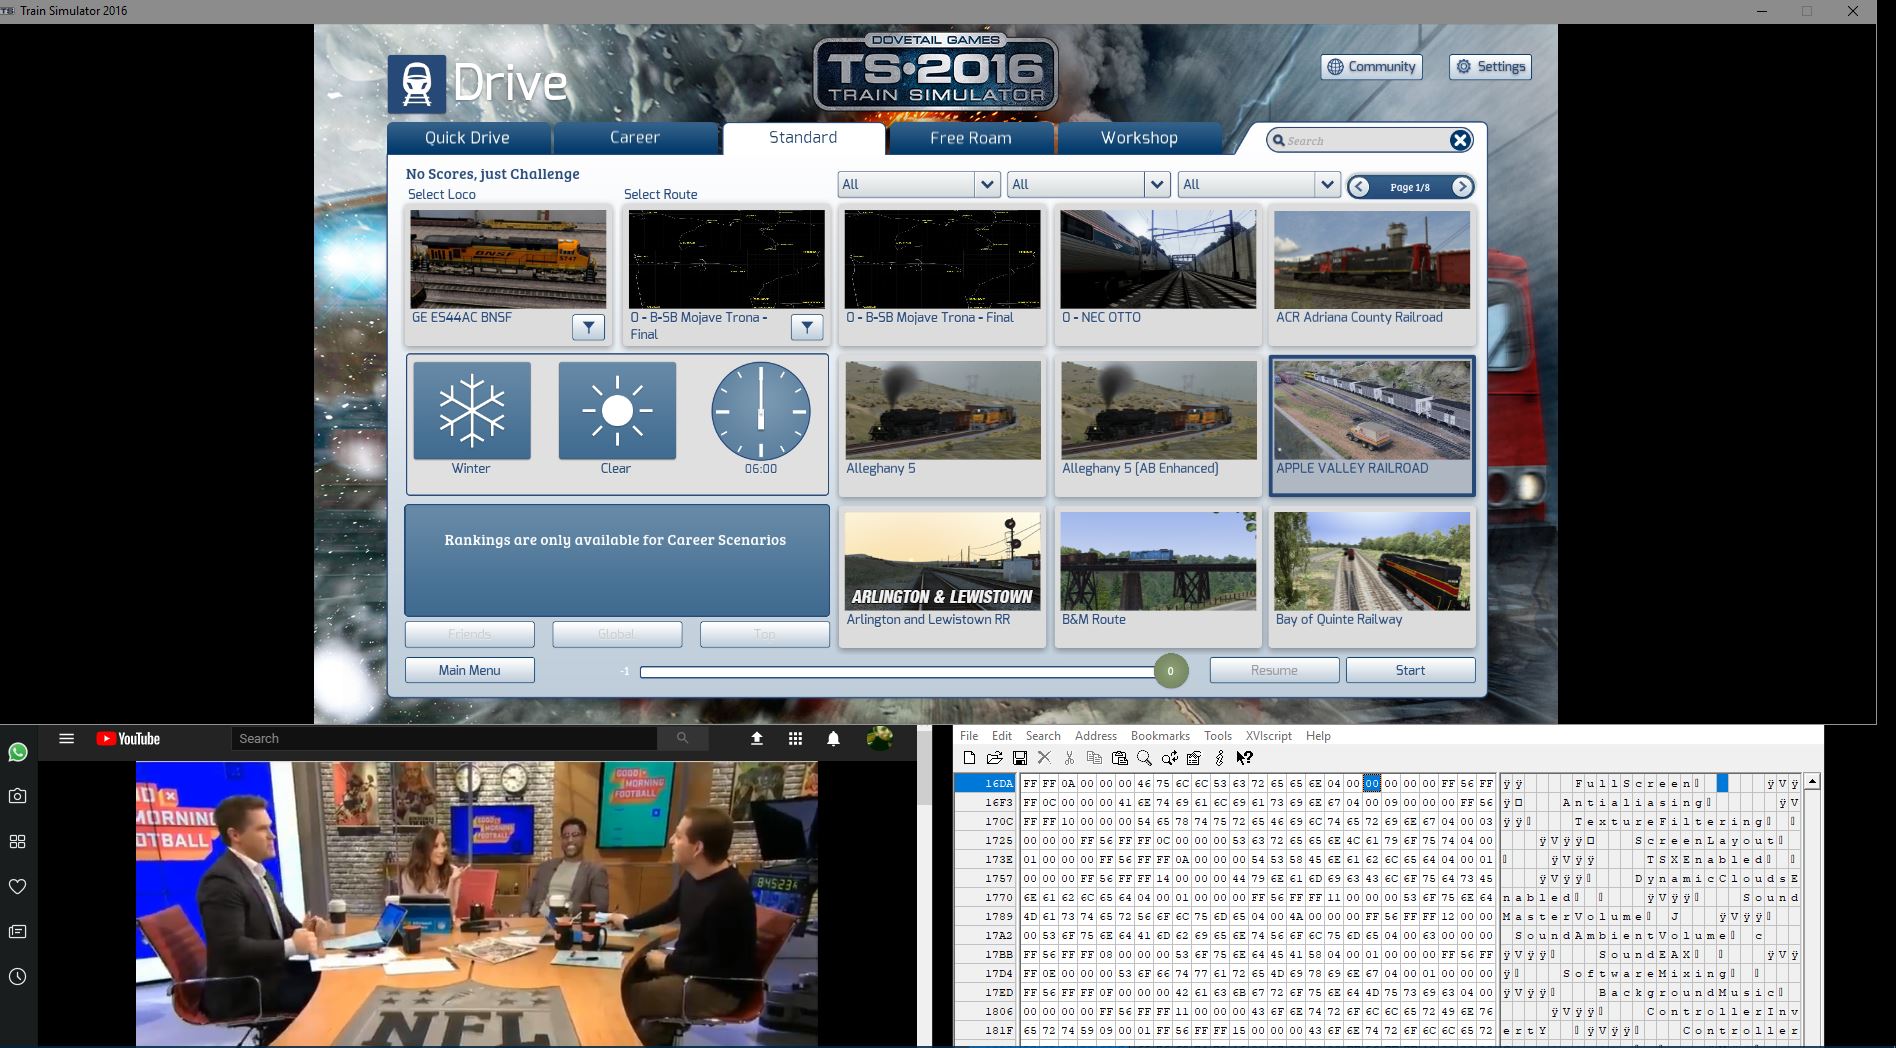Viewport: 1896px width, 1048px height.
Task: Open the Workshop tab
Action: coord(1139,138)
